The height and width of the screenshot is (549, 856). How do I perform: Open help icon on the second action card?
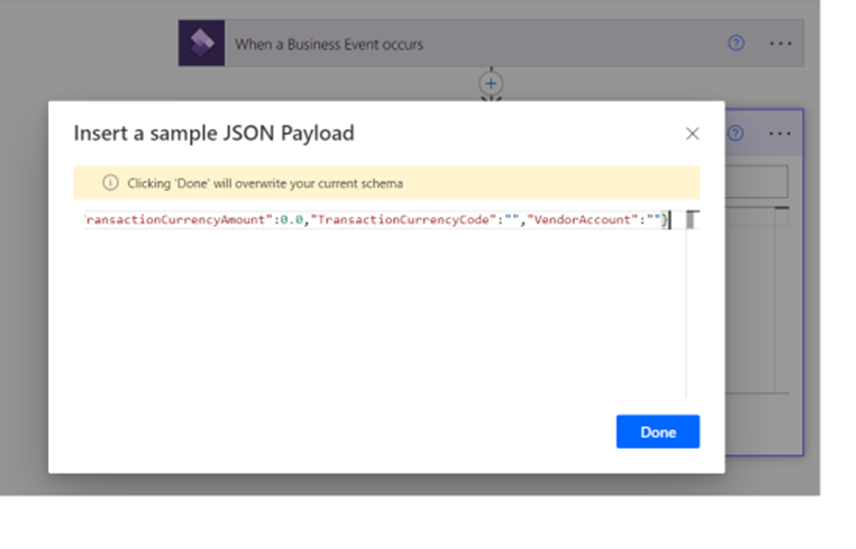point(735,133)
